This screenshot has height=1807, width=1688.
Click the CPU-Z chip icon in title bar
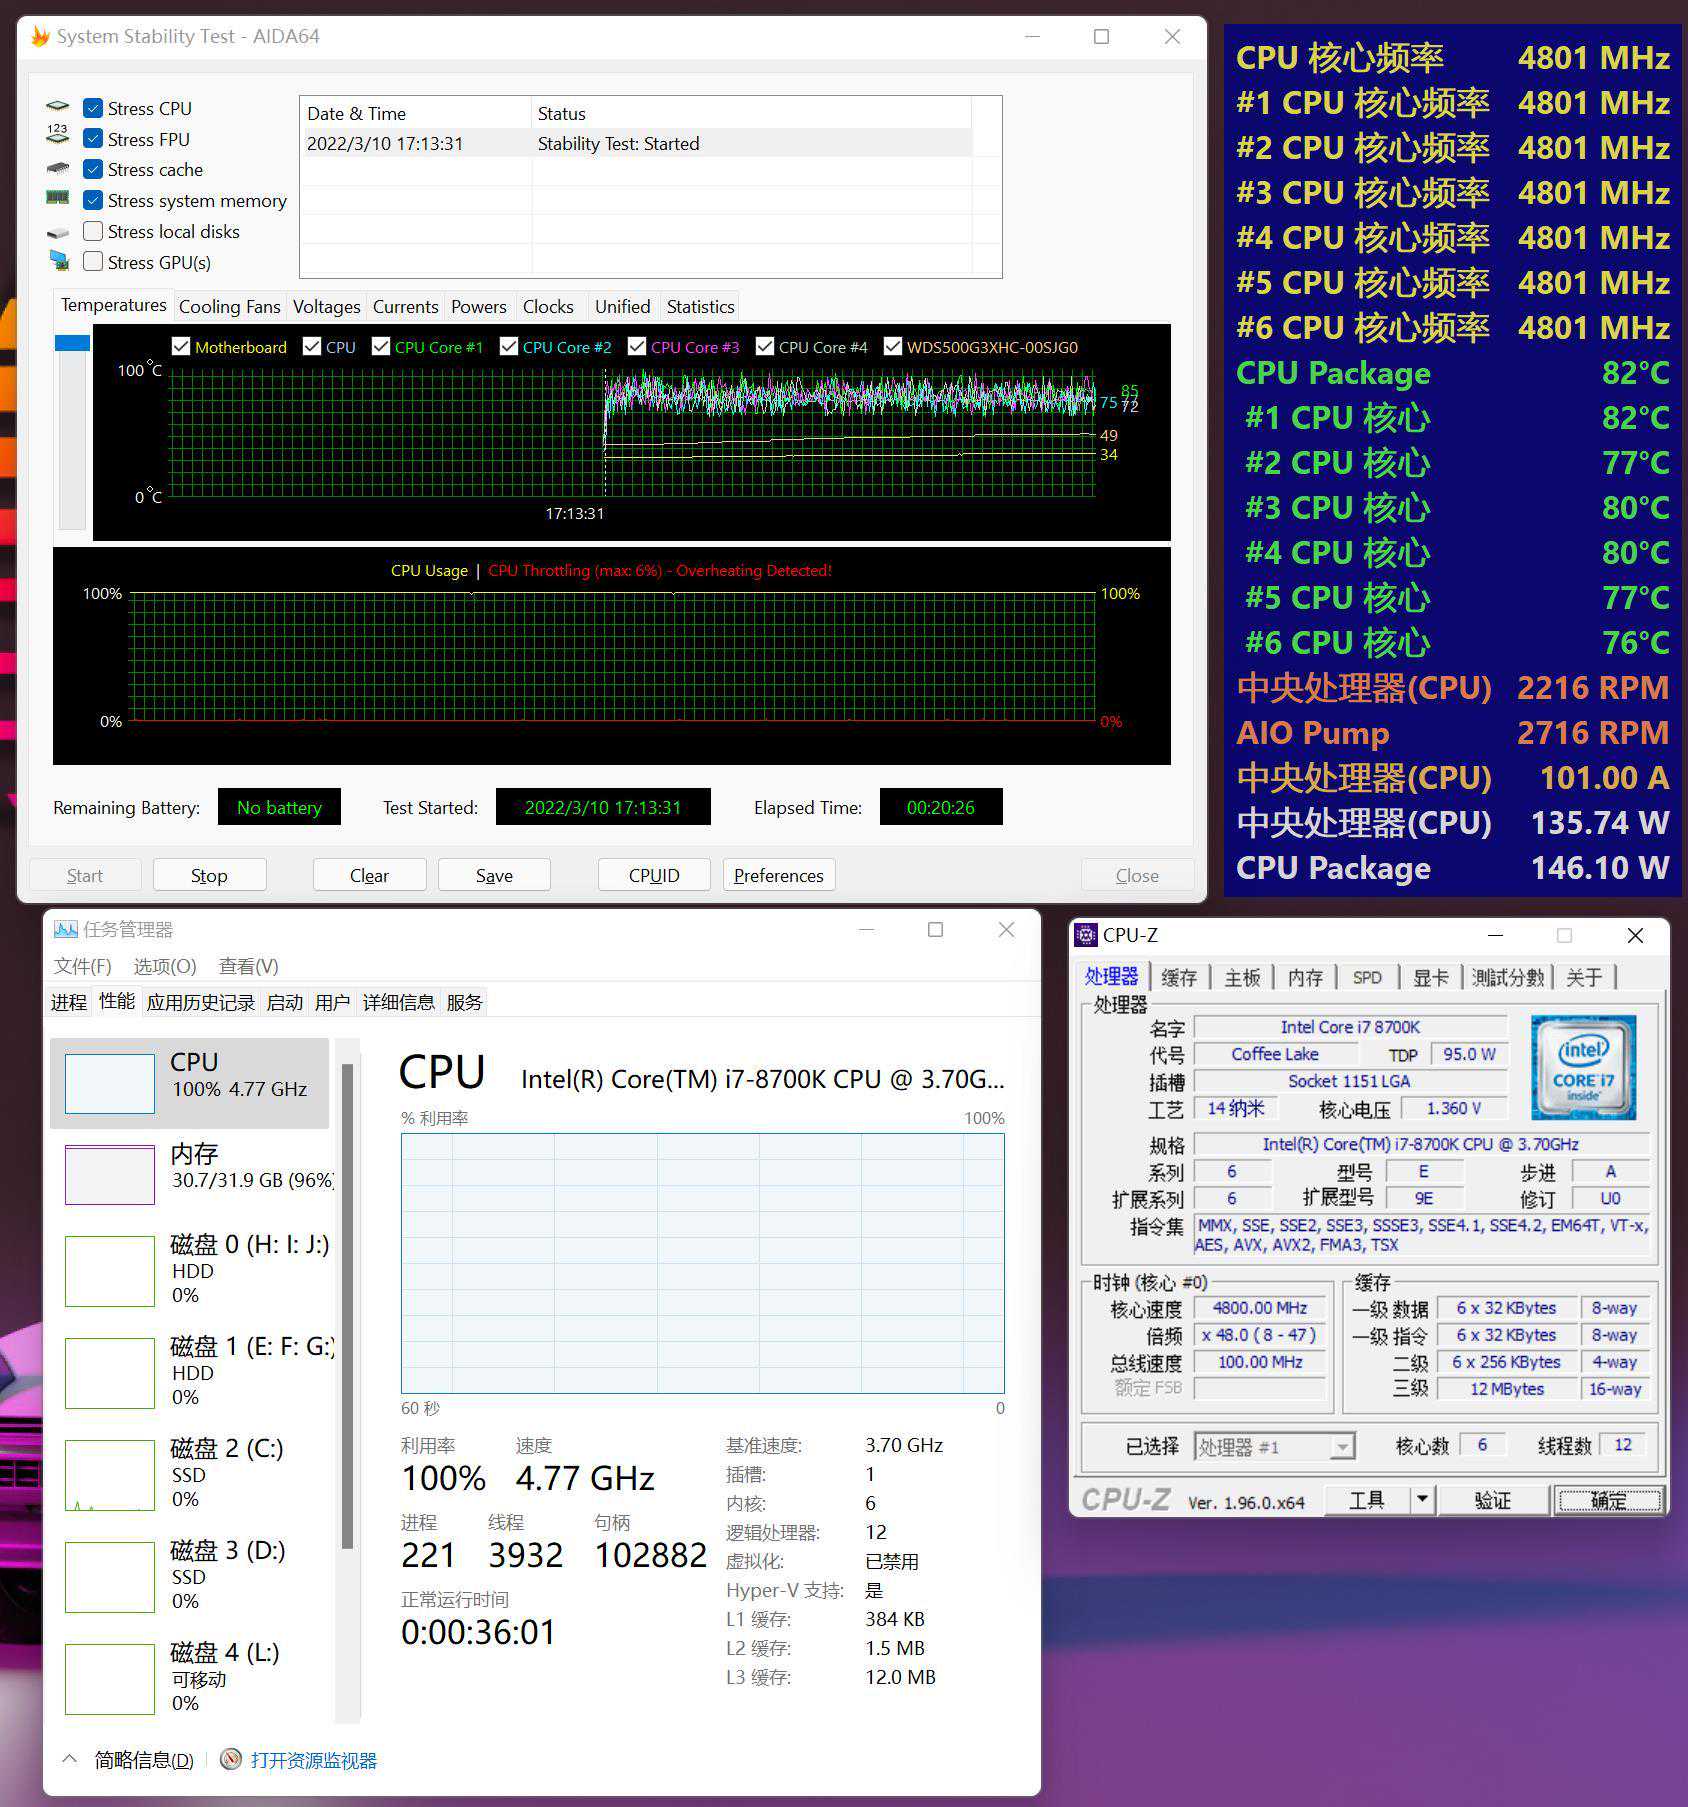[1085, 935]
